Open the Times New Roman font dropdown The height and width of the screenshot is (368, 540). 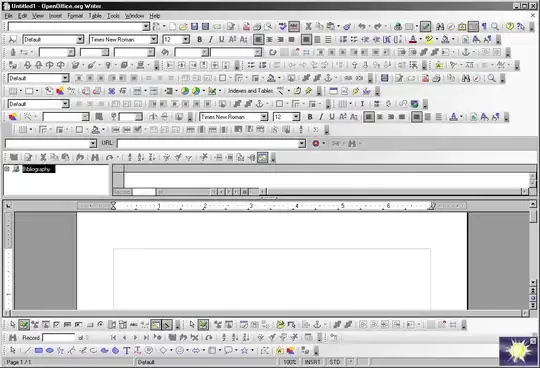pyautogui.click(x=154, y=40)
